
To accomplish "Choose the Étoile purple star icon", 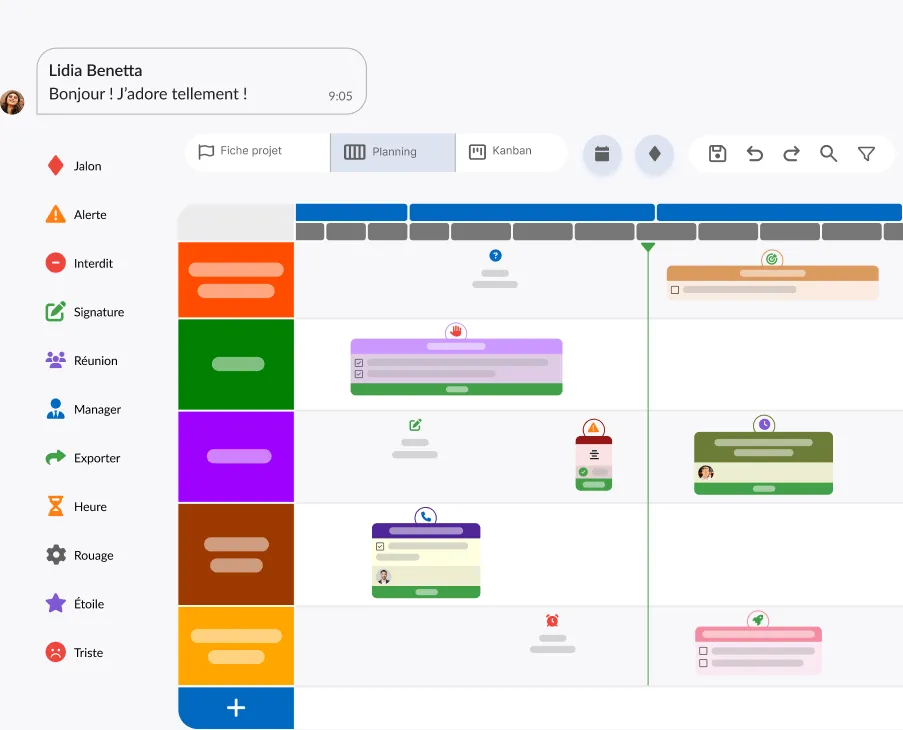I will tap(56, 604).
